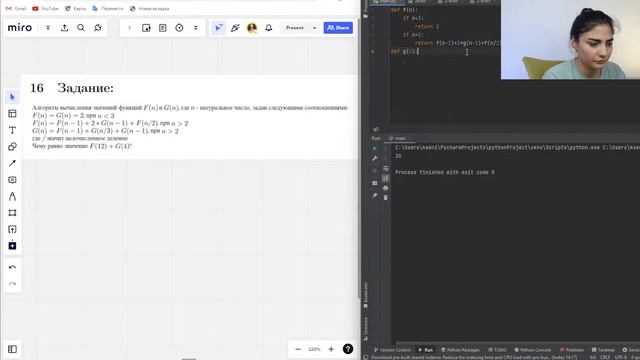Click 'Process finished with exit code 0' line

click(445, 172)
